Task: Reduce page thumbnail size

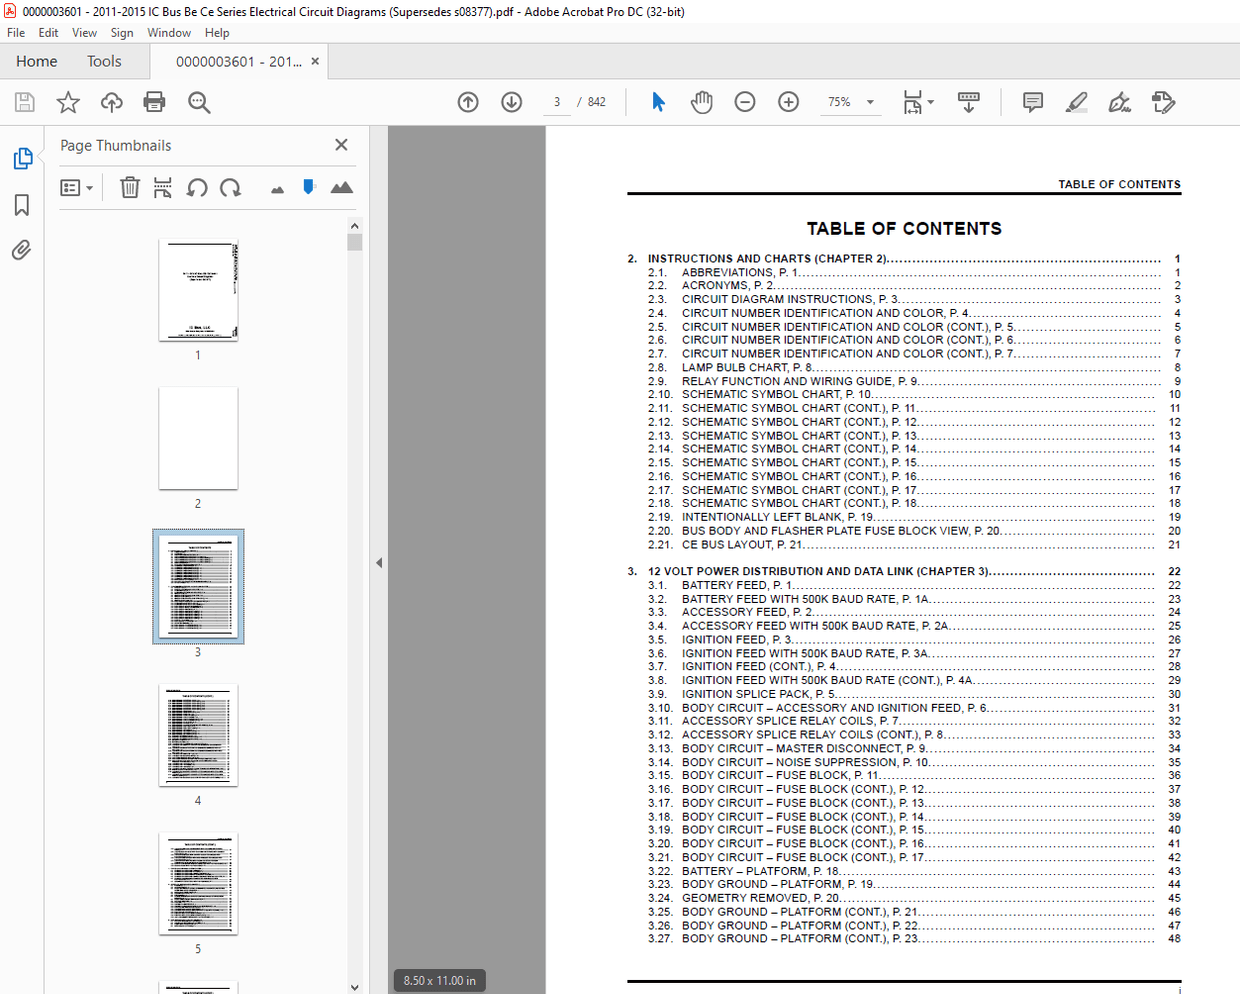Action: pos(277,187)
